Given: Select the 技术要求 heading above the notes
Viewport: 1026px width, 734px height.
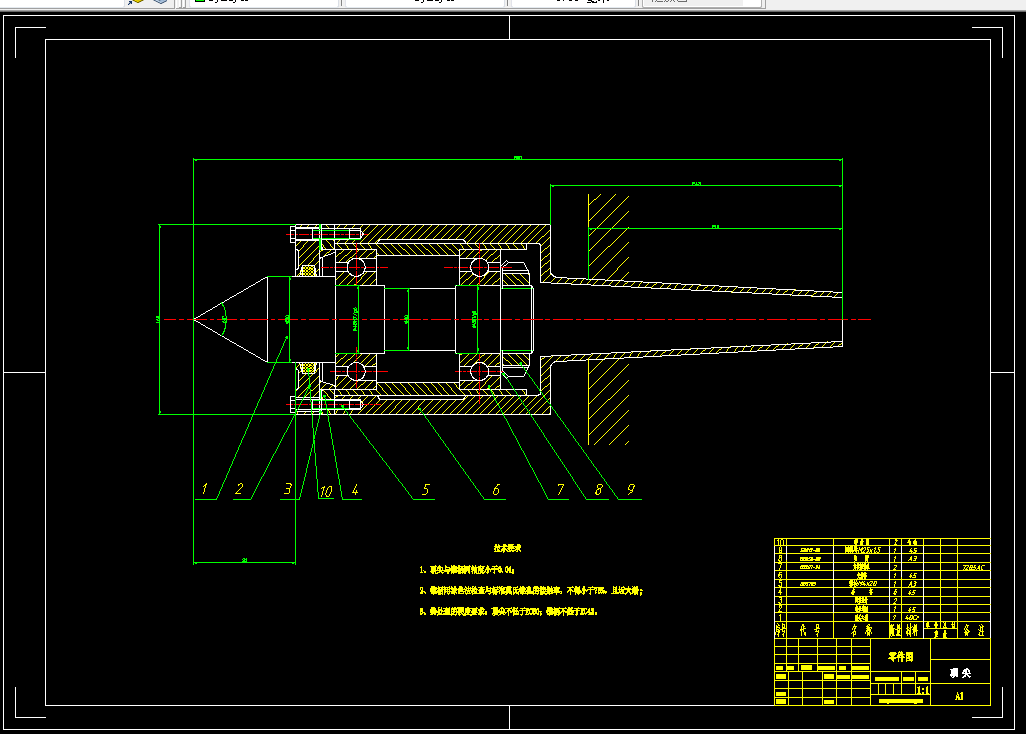Looking at the screenshot, I should coord(507,548).
